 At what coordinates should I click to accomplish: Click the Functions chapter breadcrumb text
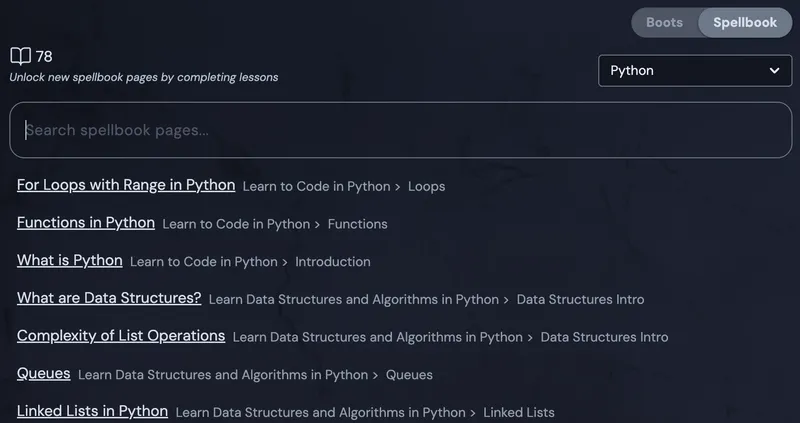click(357, 224)
